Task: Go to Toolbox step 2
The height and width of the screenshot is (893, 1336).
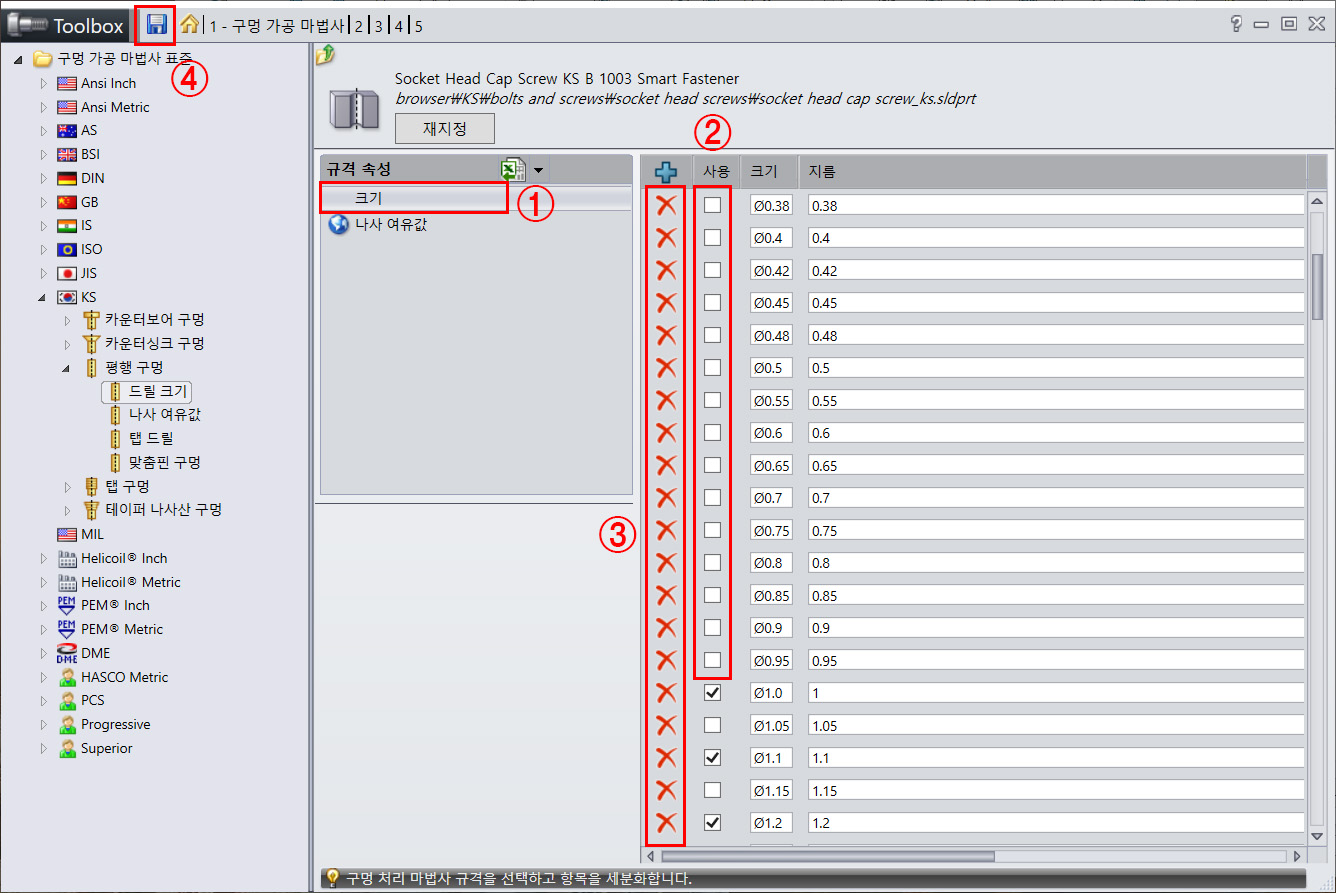Action: [358, 26]
